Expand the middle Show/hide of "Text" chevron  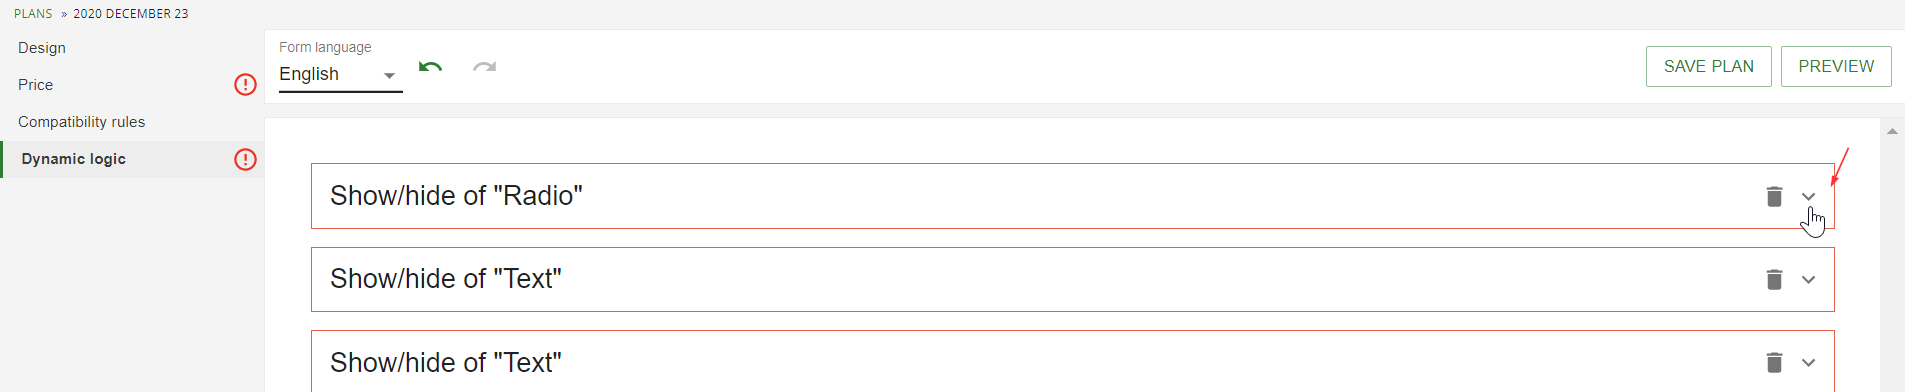point(1808,280)
